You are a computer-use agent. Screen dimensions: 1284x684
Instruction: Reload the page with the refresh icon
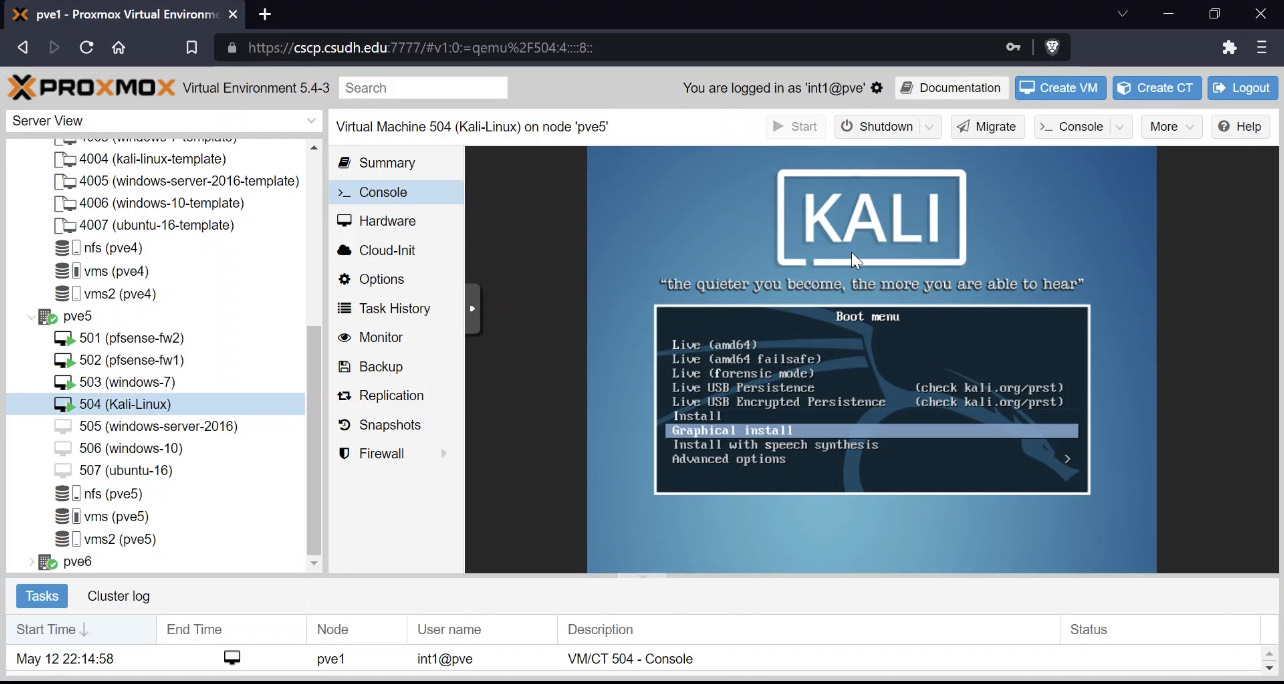pos(86,47)
